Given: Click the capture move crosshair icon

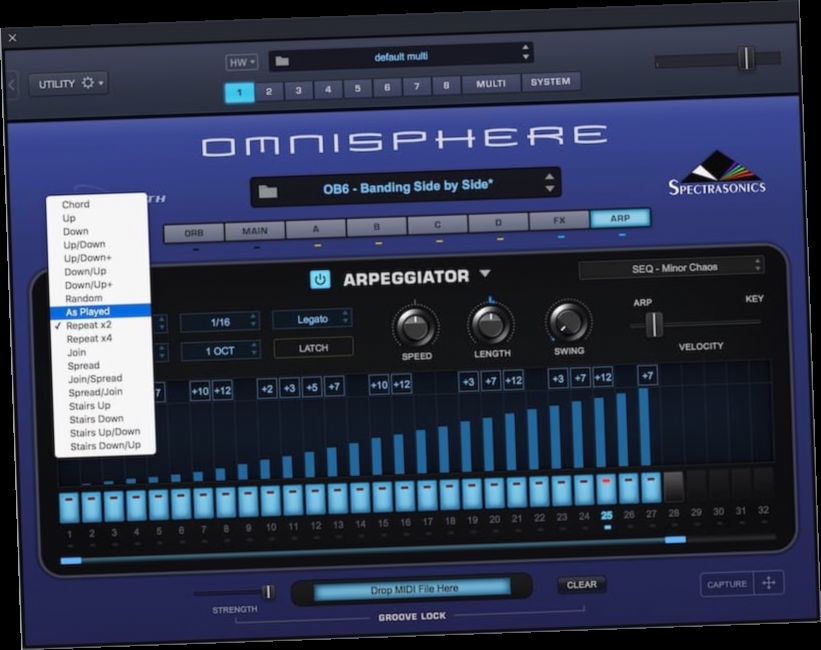Looking at the screenshot, I should pyautogui.click(x=769, y=582).
